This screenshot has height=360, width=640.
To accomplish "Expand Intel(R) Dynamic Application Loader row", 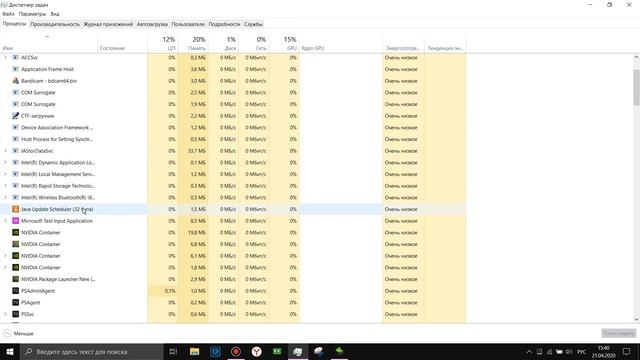I will coord(5,162).
